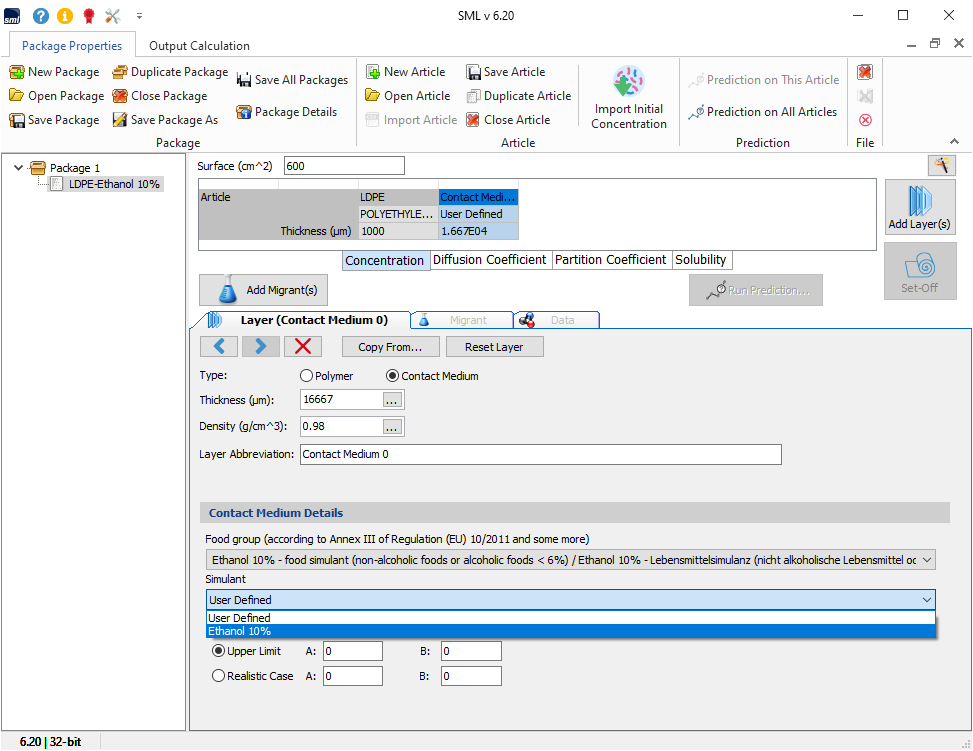The width and height of the screenshot is (973, 751).
Task: Collapse the Package 1 tree node
Action: pyautogui.click(x=19, y=168)
